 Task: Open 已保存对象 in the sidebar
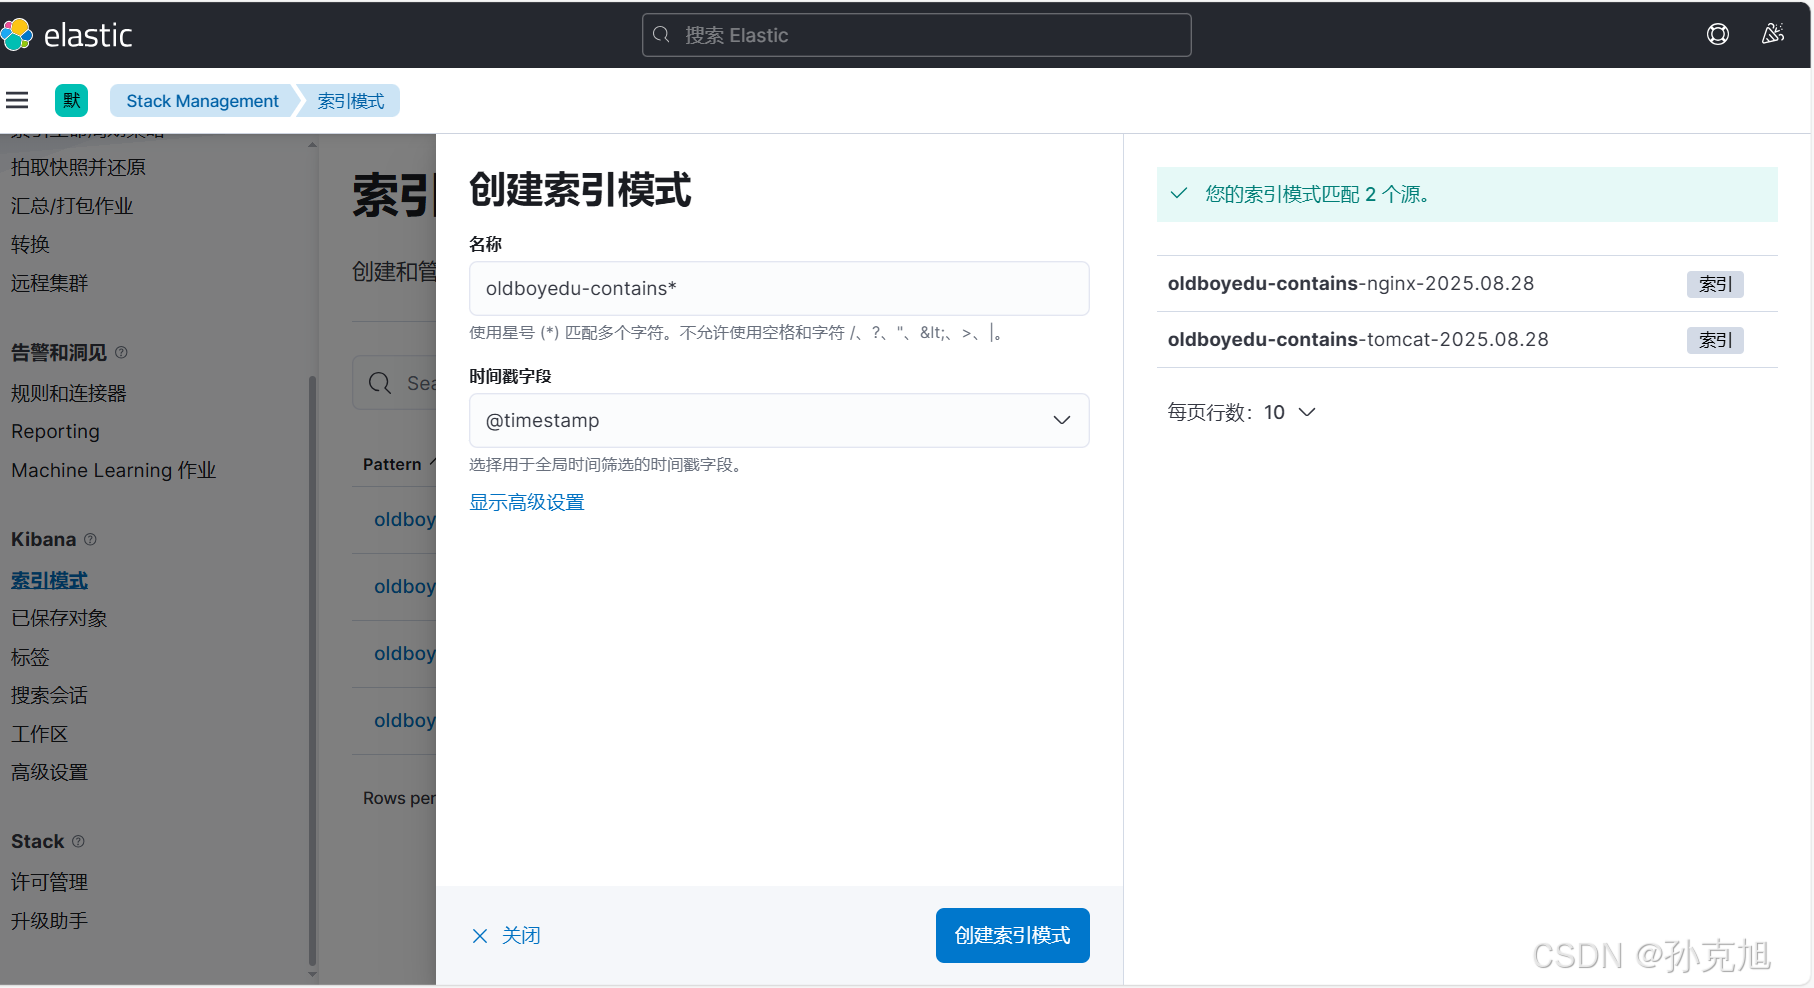pyautogui.click(x=59, y=619)
